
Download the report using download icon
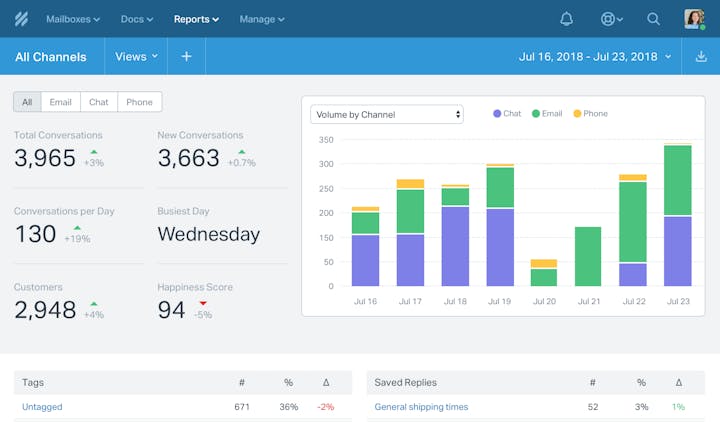pos(700,57)
